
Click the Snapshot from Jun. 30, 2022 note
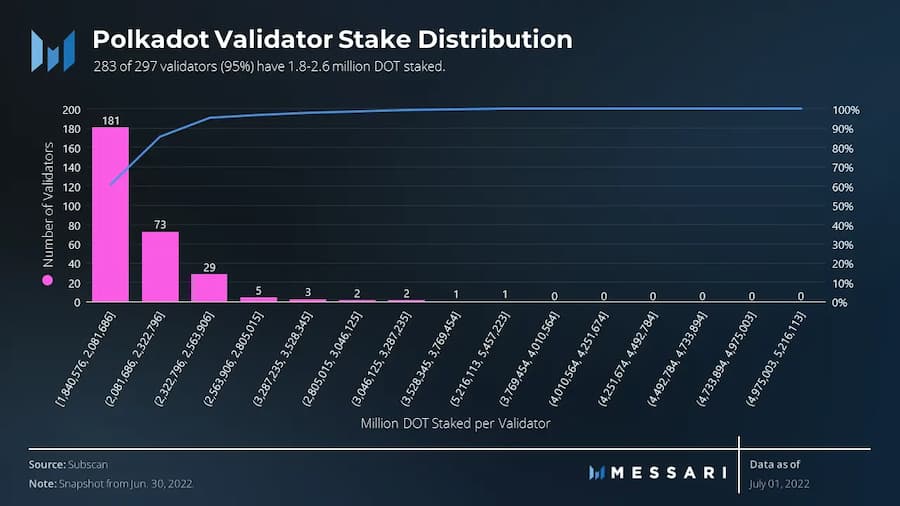[x=125, y=484]
